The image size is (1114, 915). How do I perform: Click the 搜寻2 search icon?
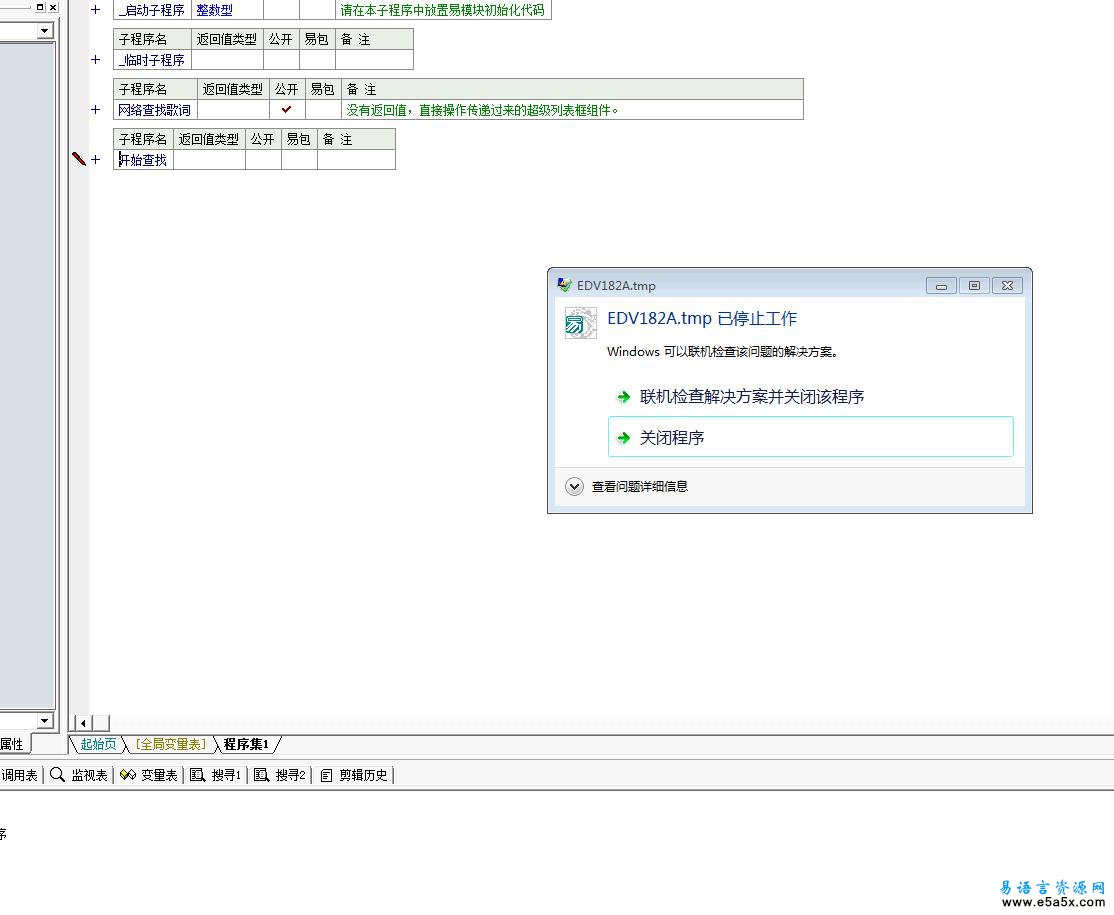[x=261, y=775]
